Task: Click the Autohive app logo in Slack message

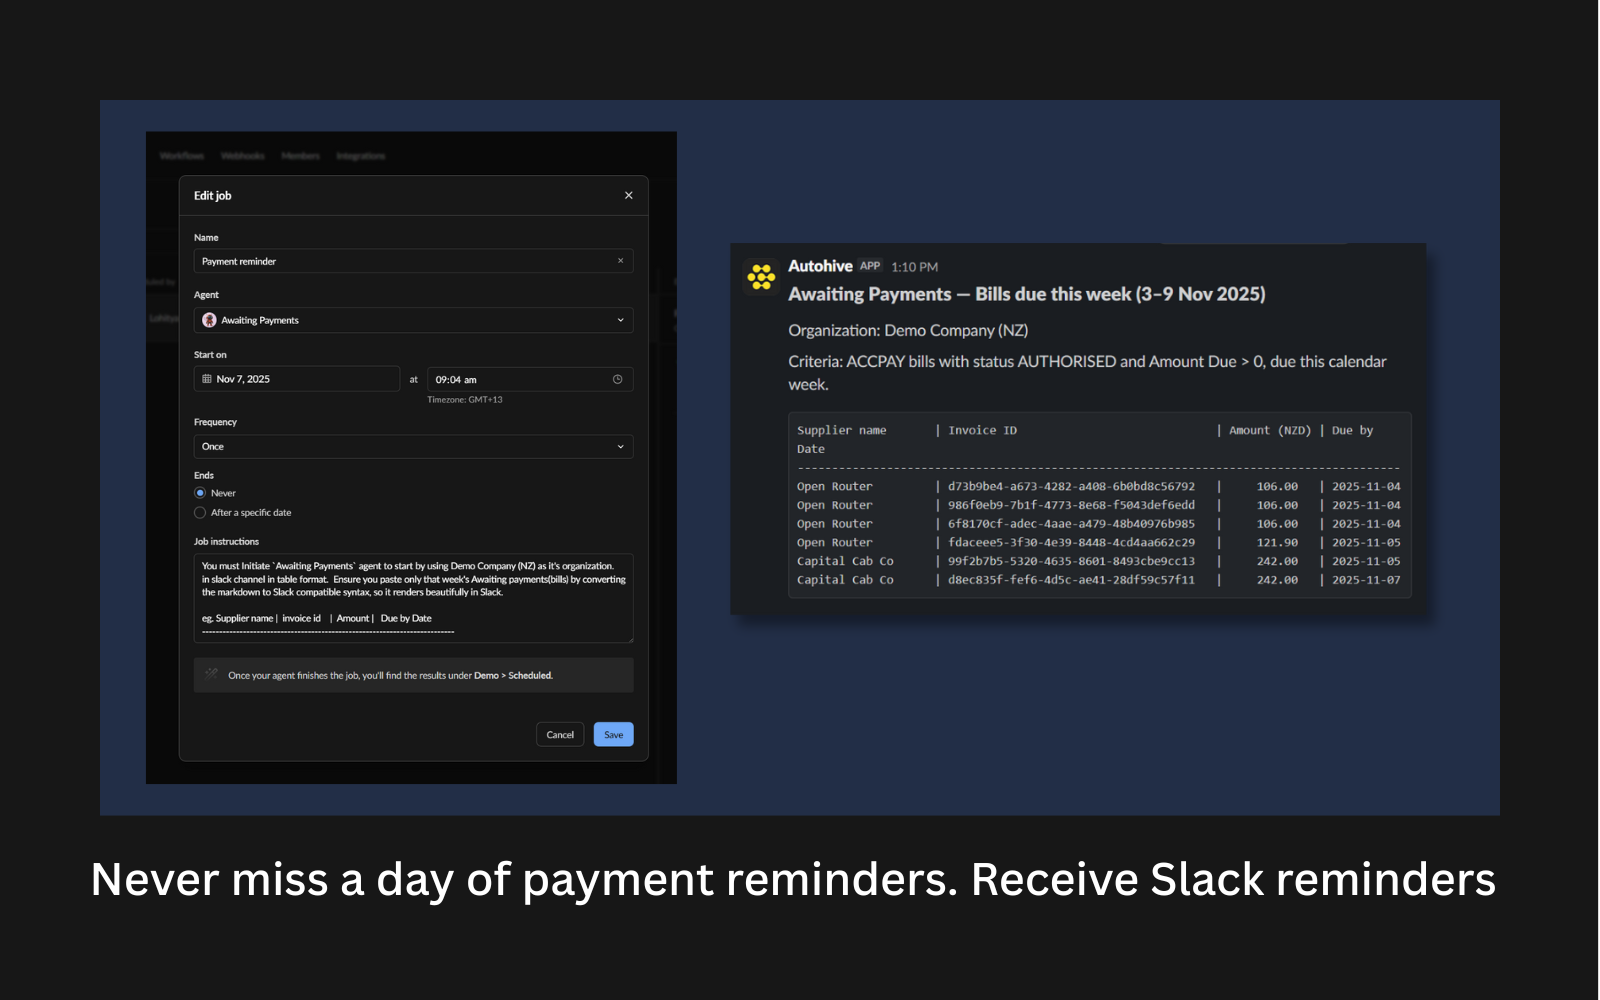Action: point(762,276)
